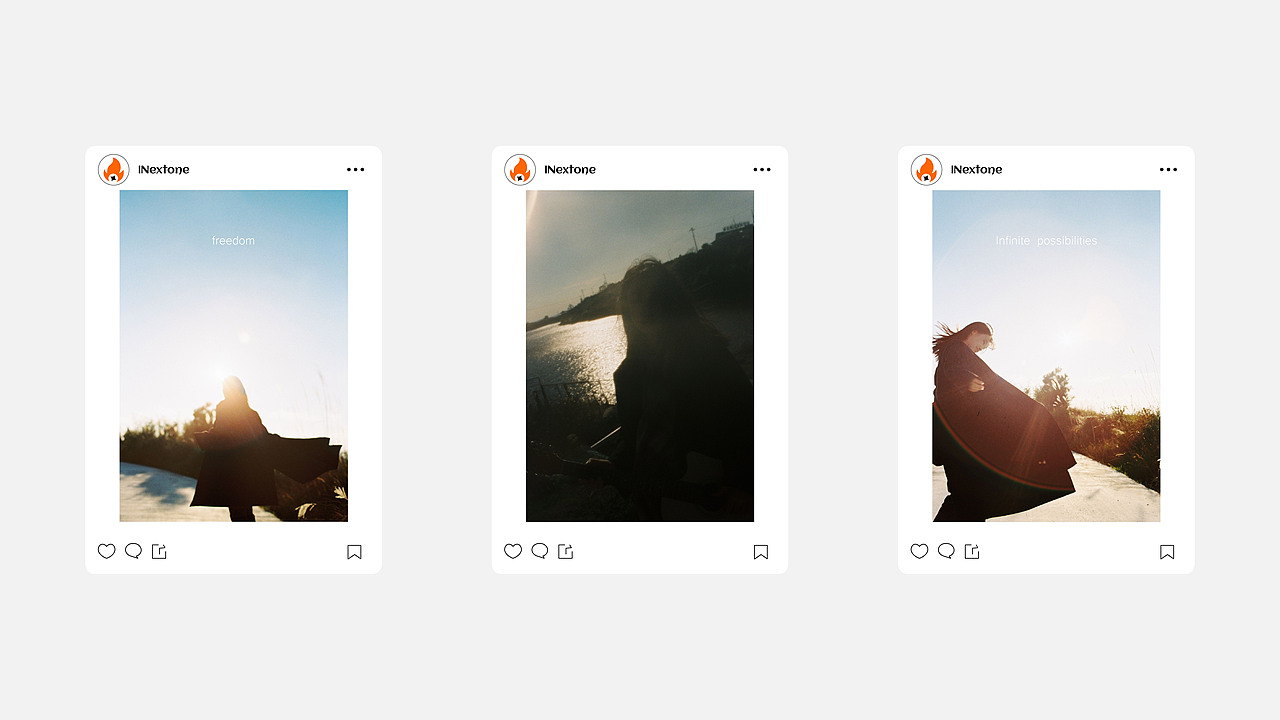The image size is (1280, 720).
Task: Share the Infinite possibilities post
Action: [972, 551]
